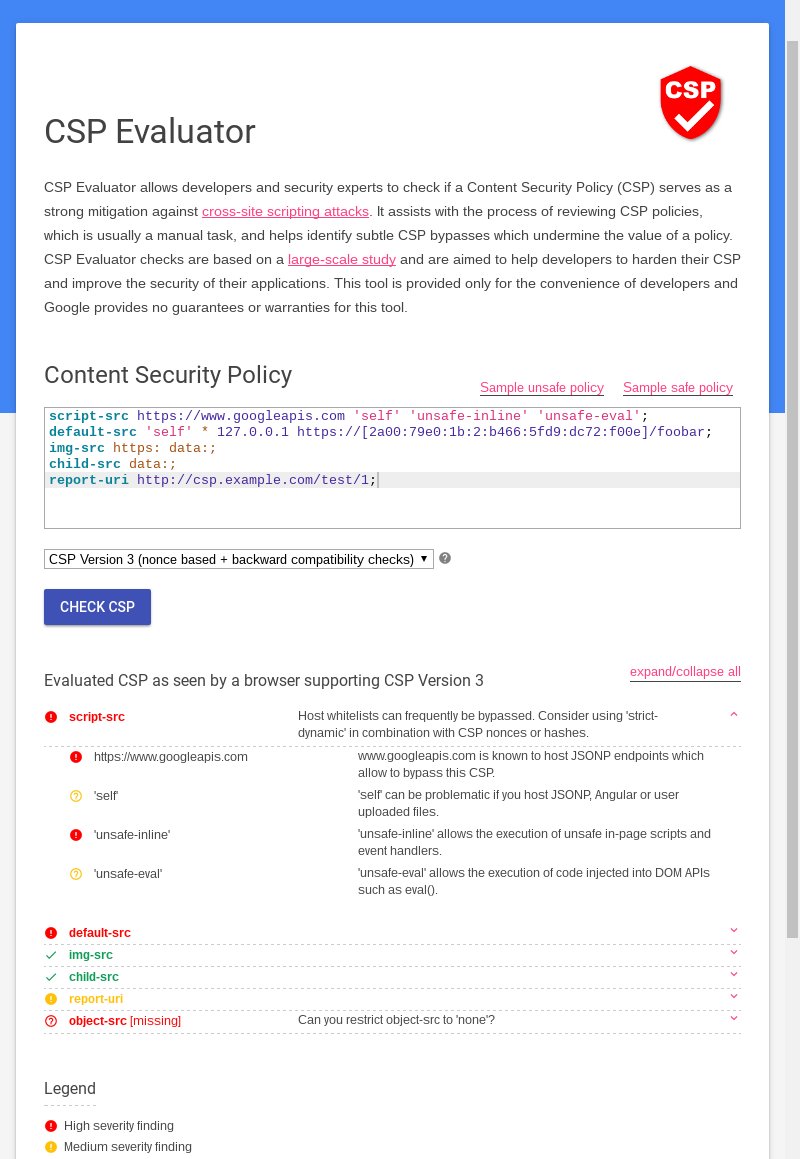This screenshot has width=800, height=1159.
Task: Expand the img-src row chevron
Action: 733,952
